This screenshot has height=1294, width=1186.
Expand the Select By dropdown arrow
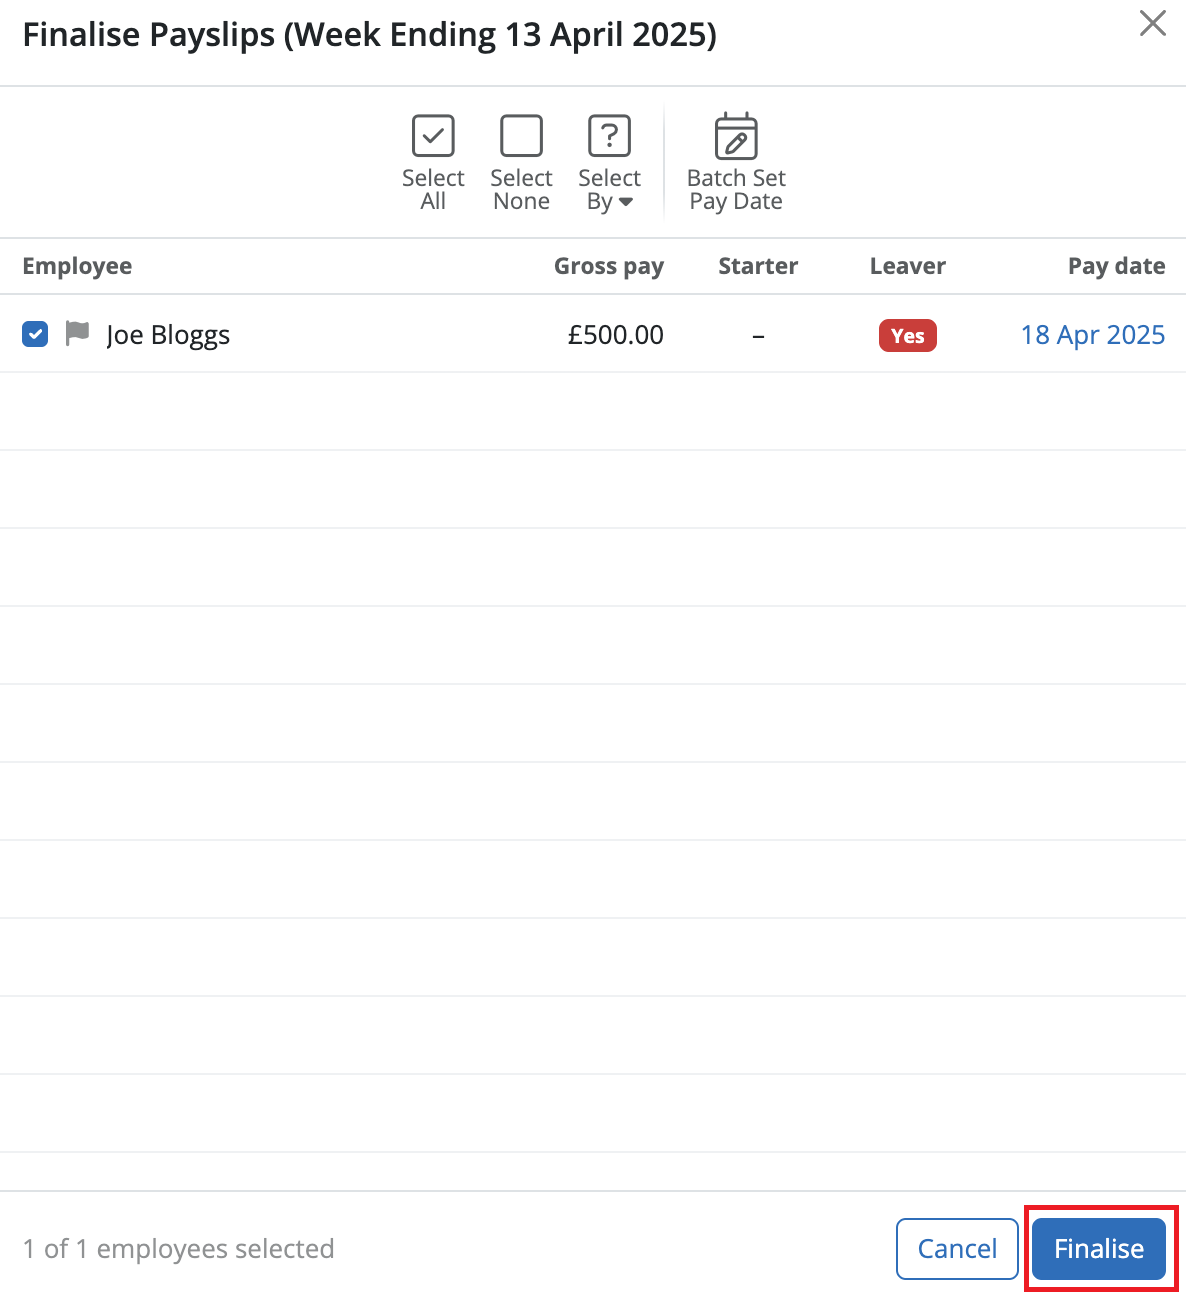(629, 200)
